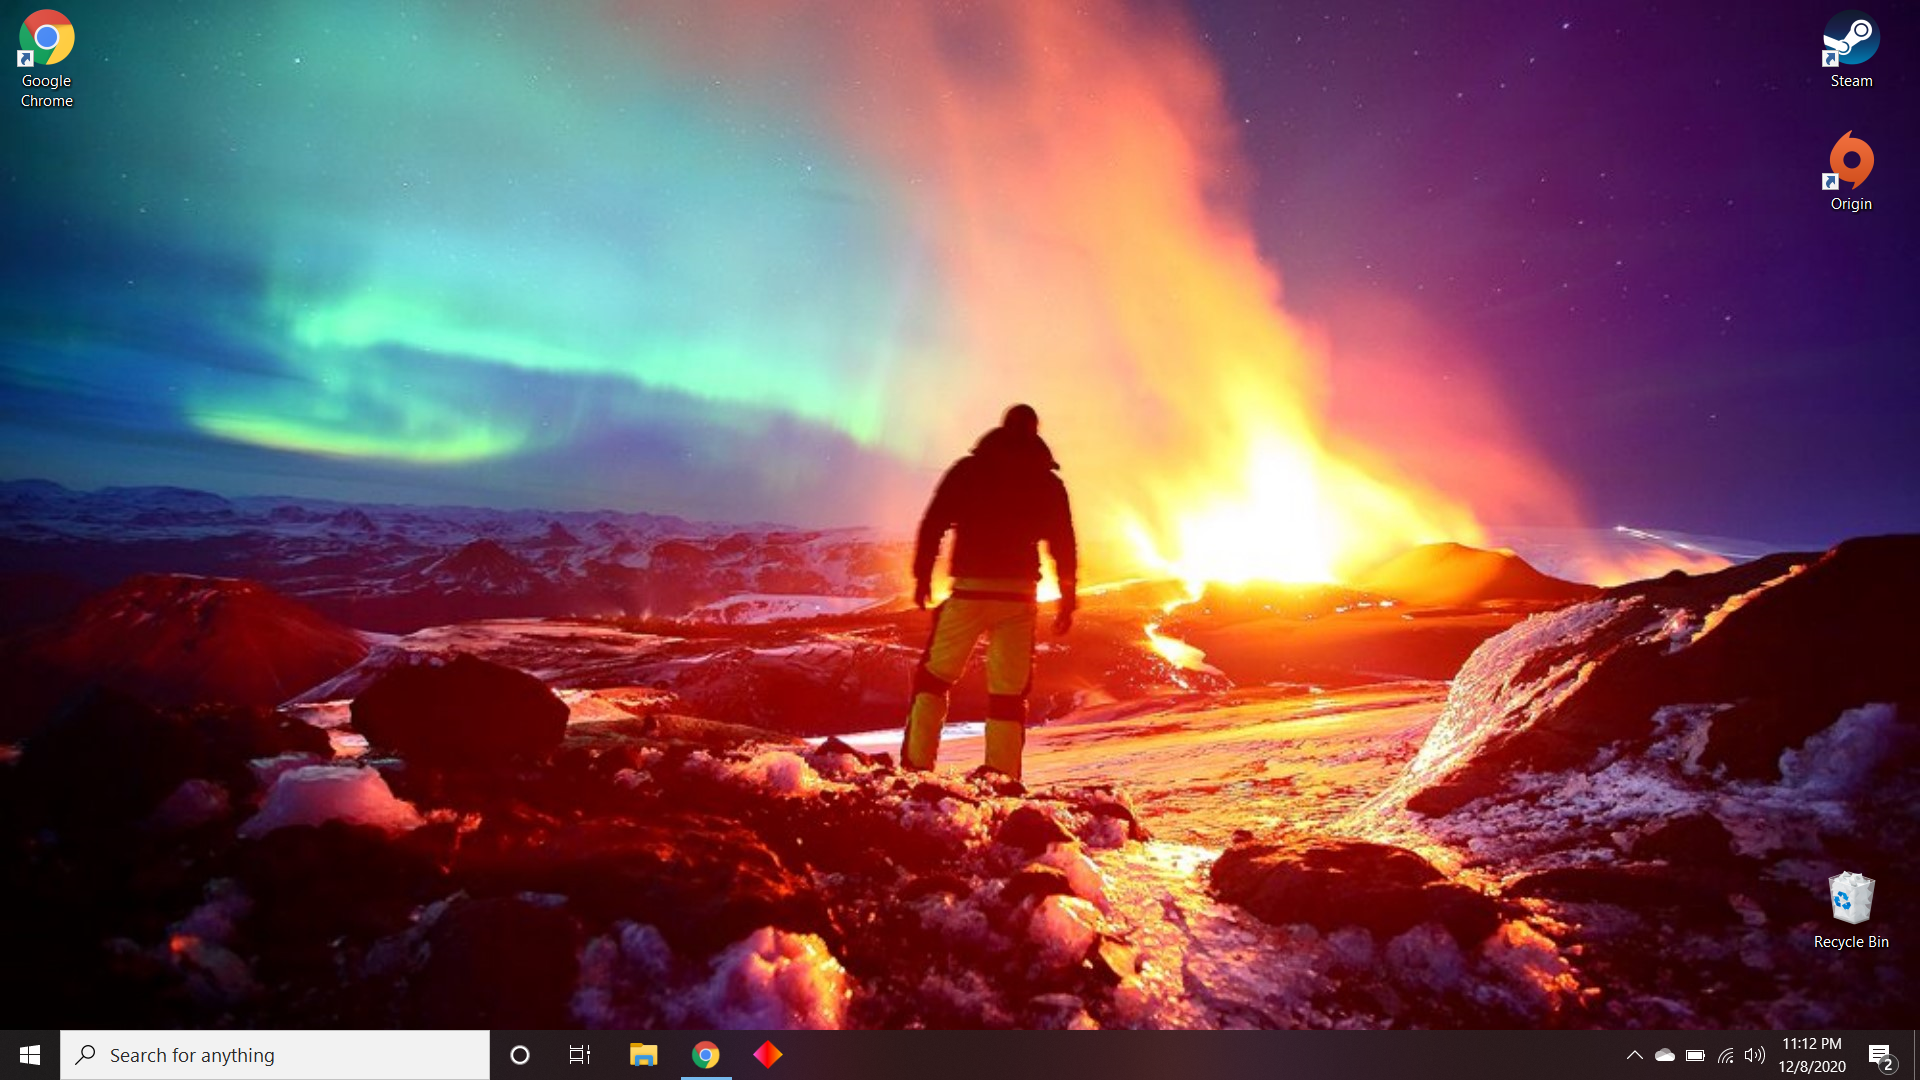Open the OneDrive cloud tray icon

tap(1665, 1055)
